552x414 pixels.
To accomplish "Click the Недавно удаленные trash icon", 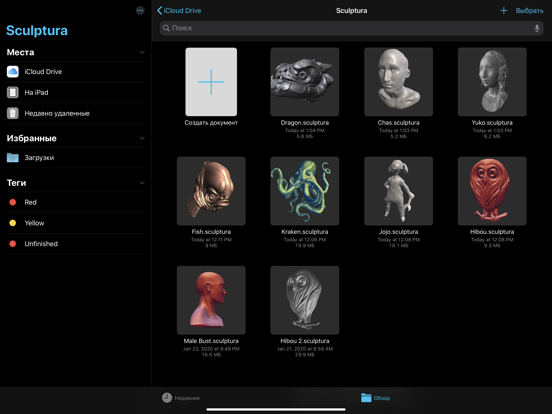I will tap(13, 113).
